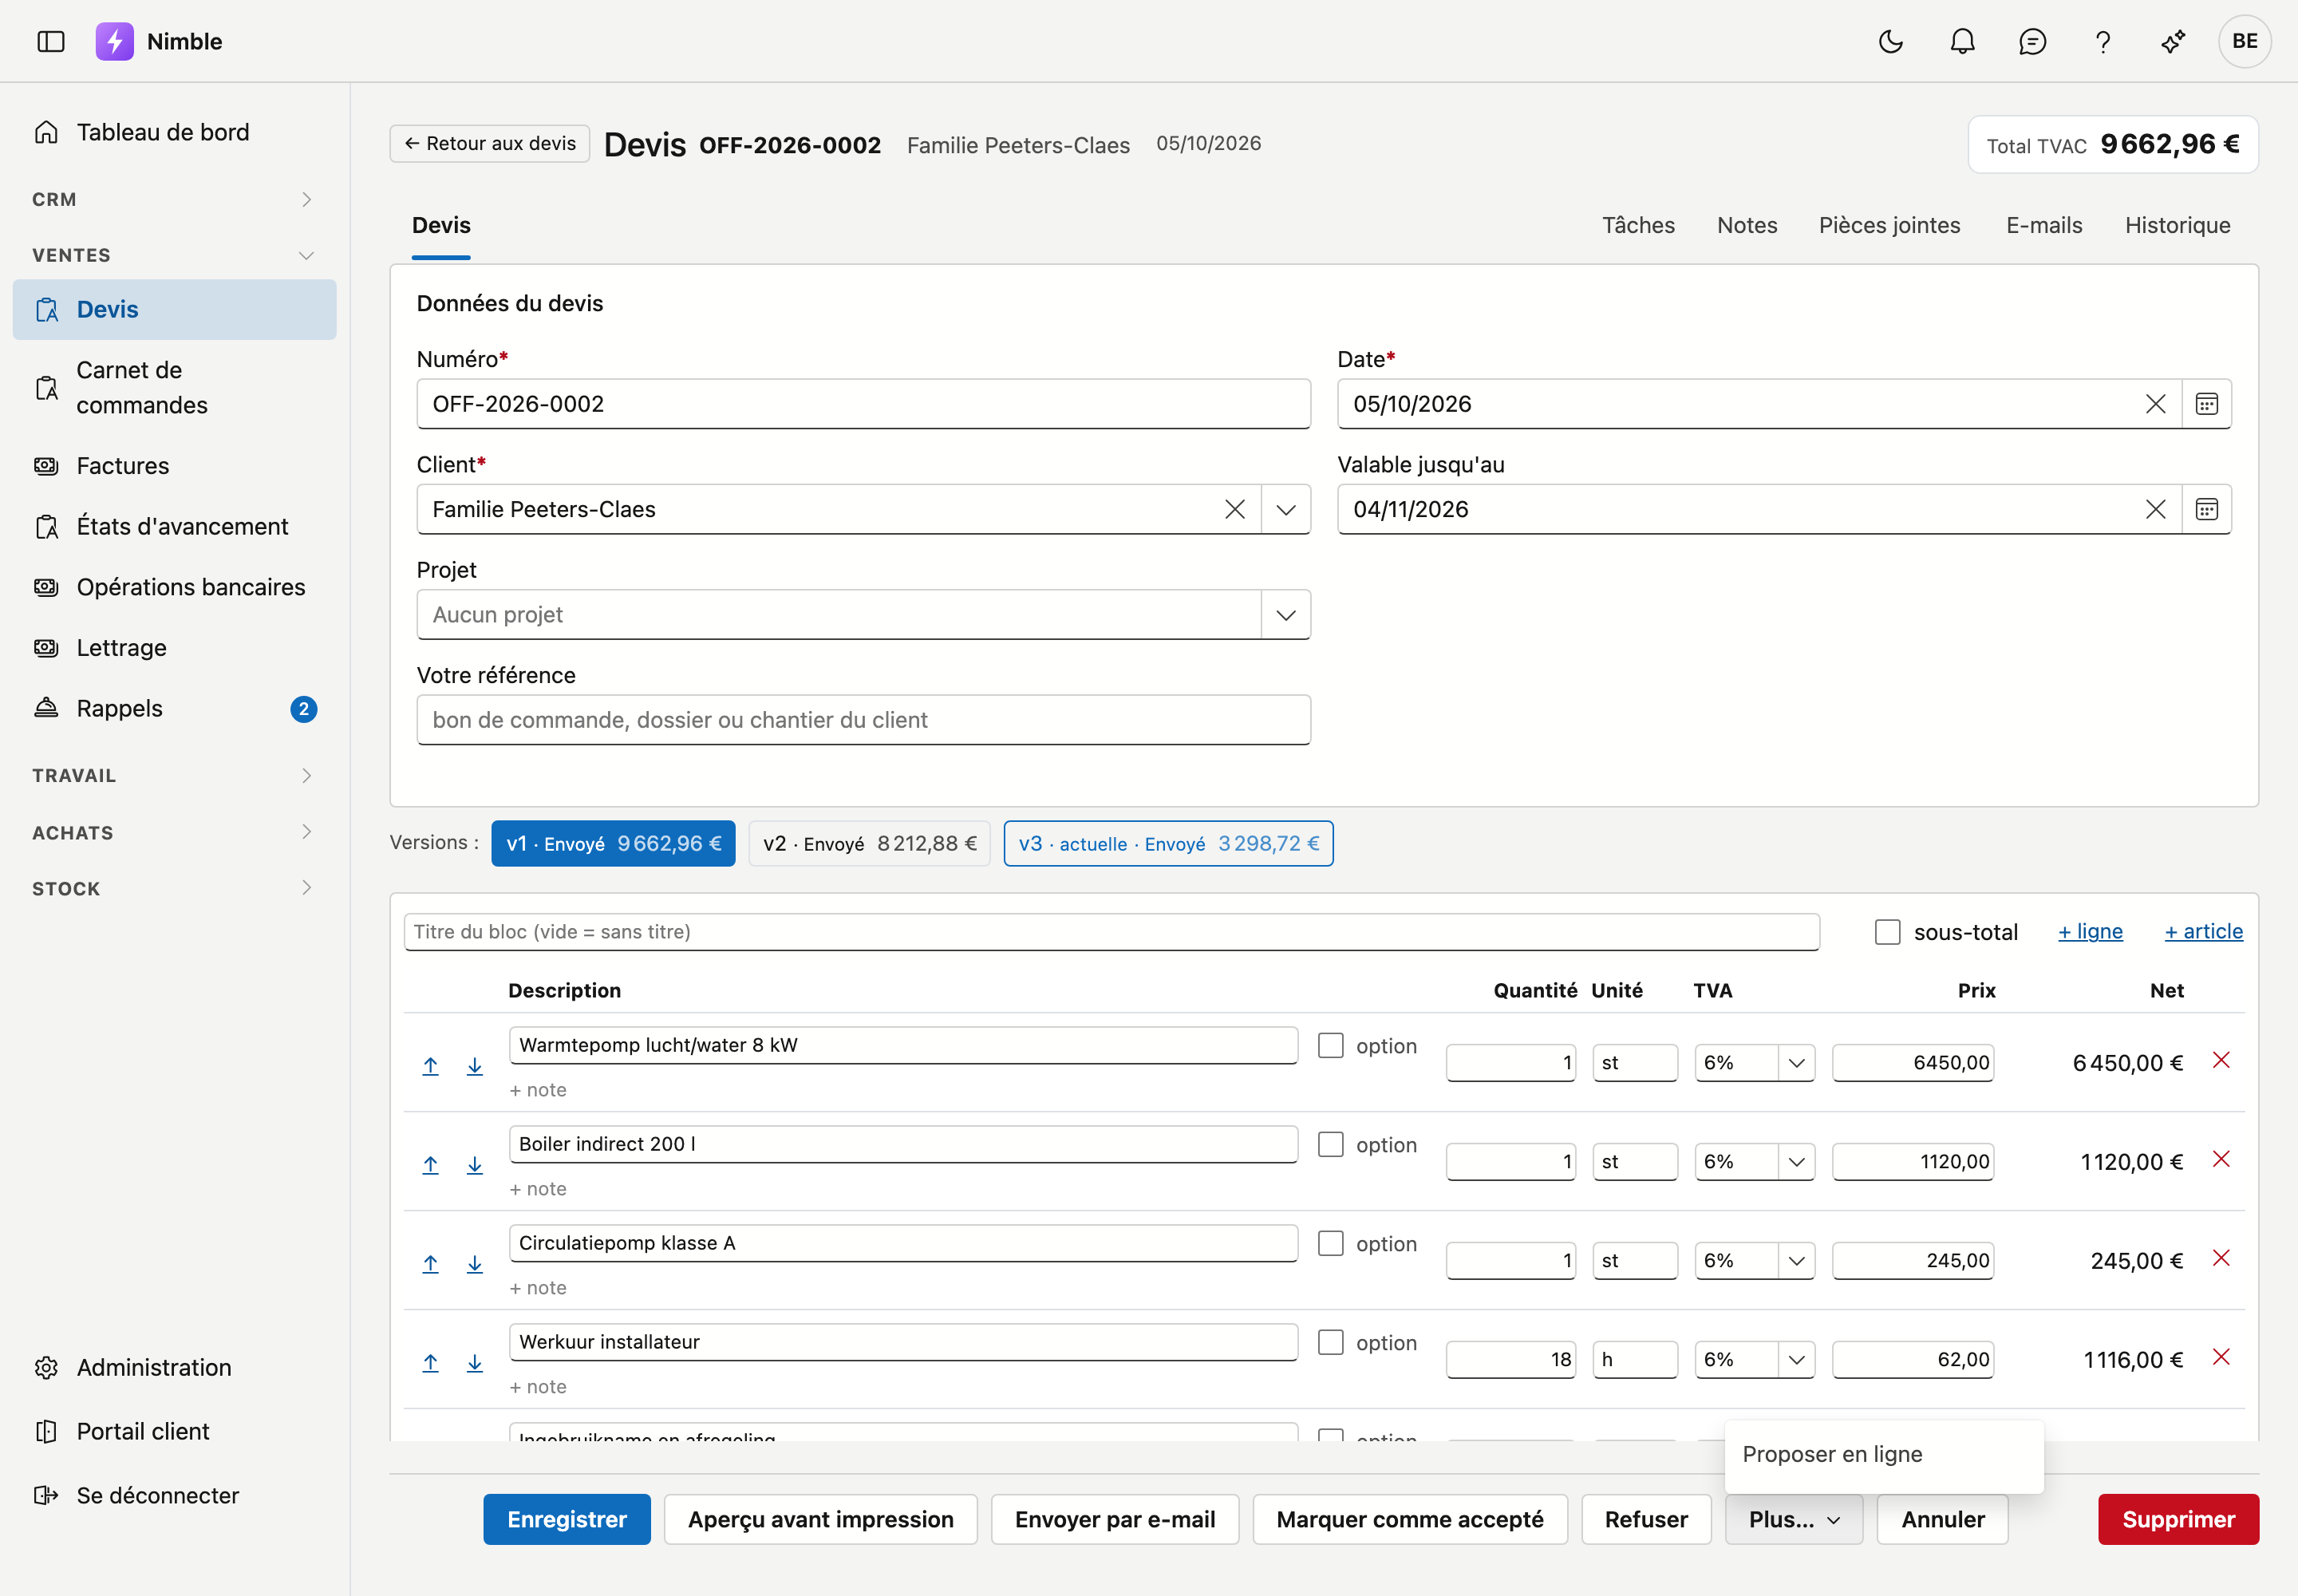
Task: Open help question mark icon
Action: tap(2103, 41)
